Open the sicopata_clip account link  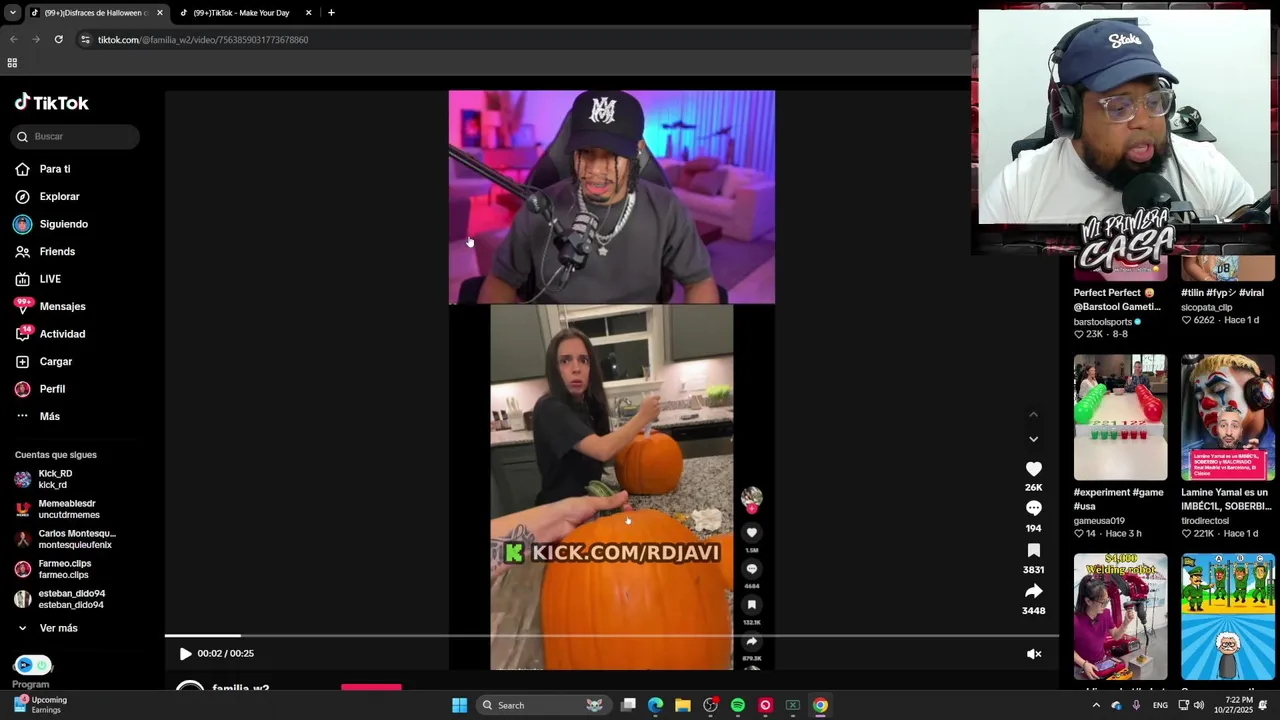pyautogui.click(x=1207, y=308)
